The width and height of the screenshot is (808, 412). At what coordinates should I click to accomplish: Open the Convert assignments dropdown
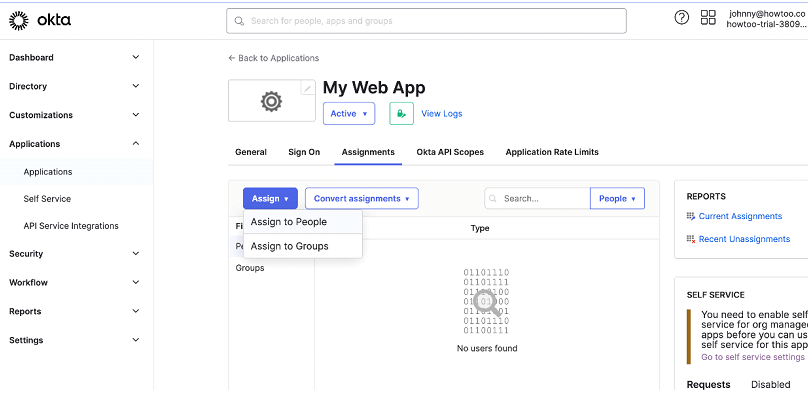(361, 199)
